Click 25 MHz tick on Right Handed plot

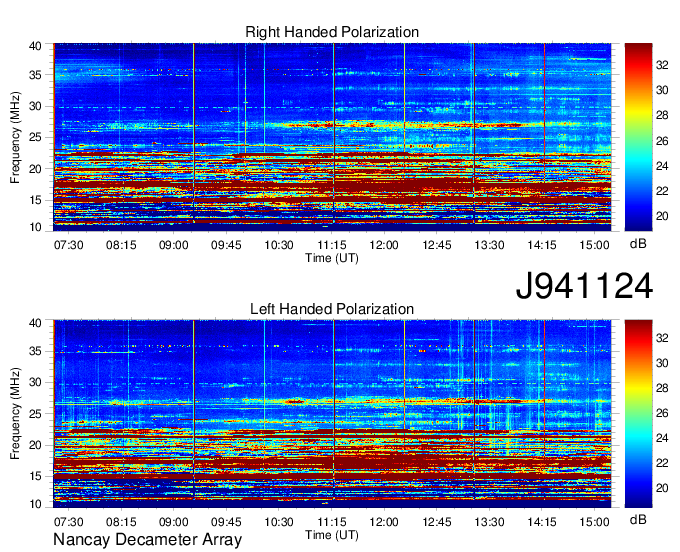(35, 138)
